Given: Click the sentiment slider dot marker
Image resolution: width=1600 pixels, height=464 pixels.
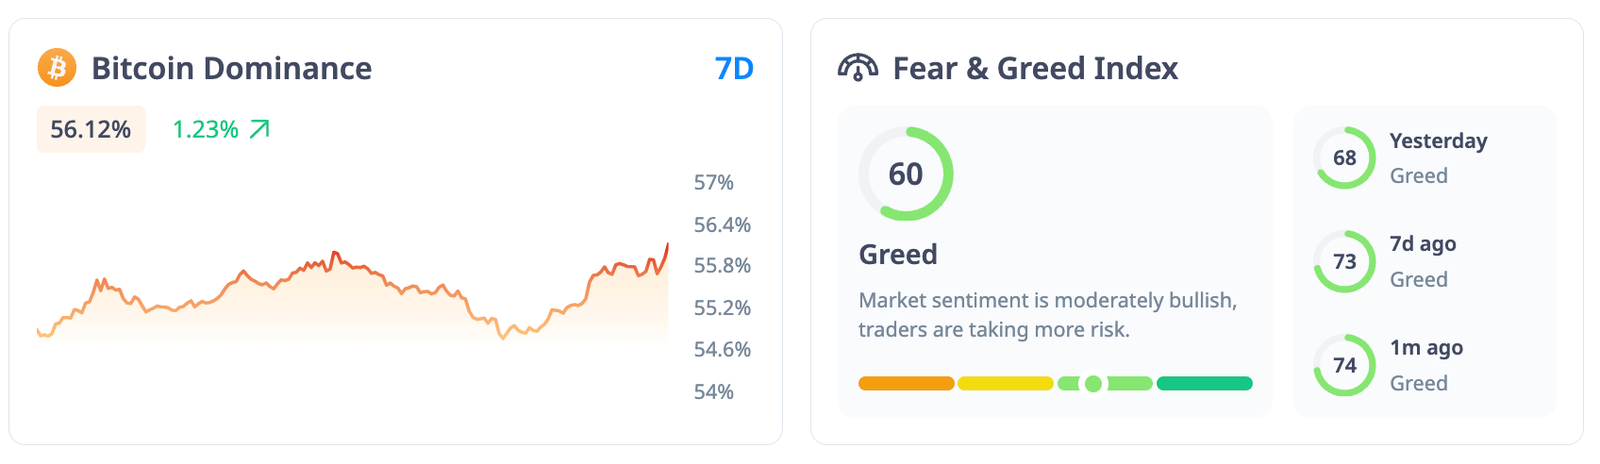Looking at the screenshot, I should pyautogui.click(x=1093, y=383).
